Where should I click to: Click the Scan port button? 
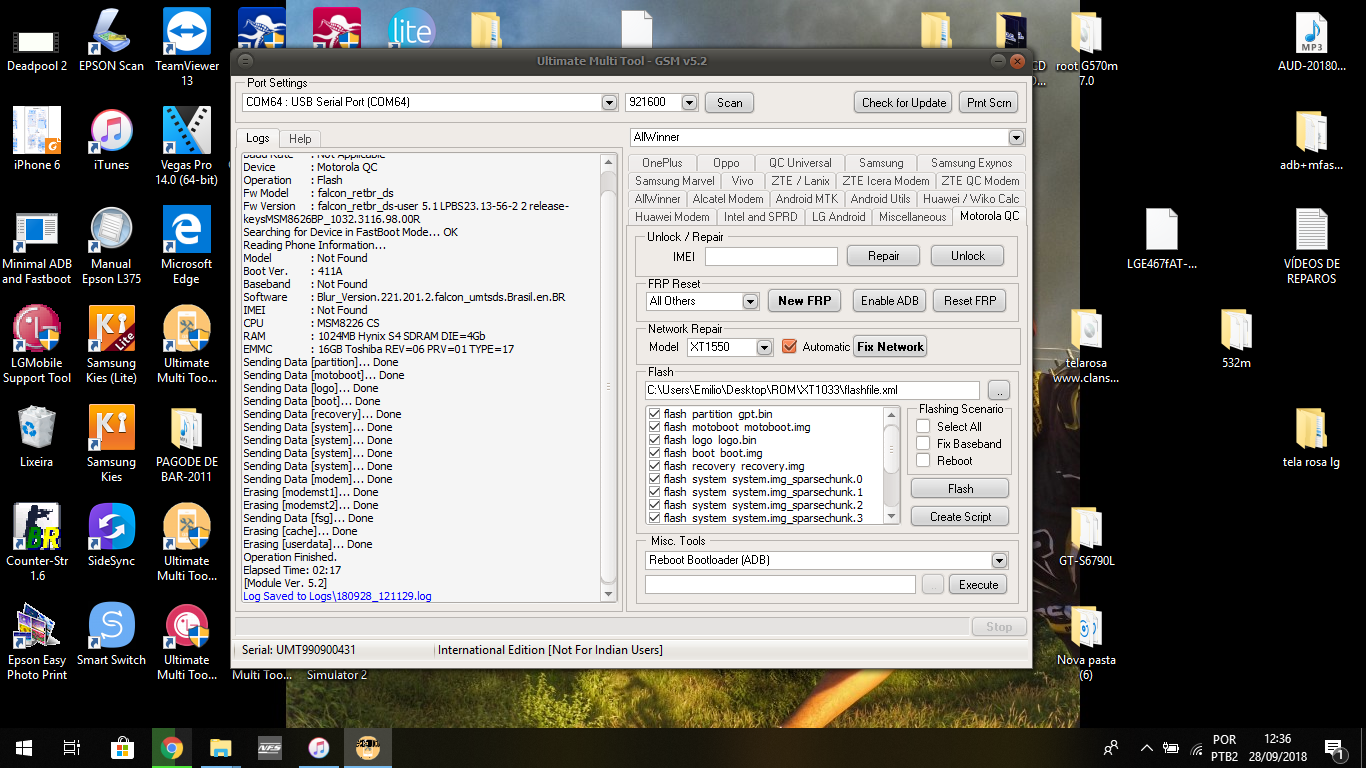730,102
